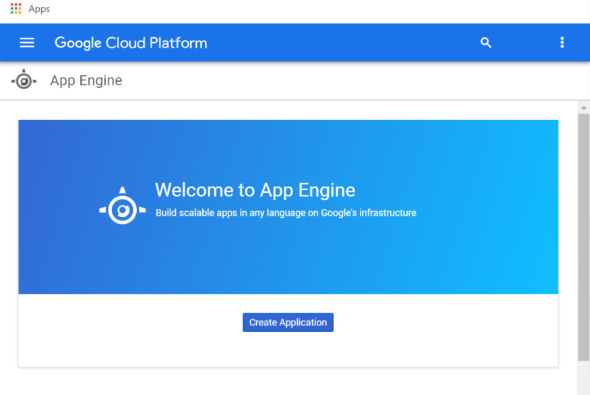
Task: Click the vertical scrollbar thumb
Action: pos(584,237)
